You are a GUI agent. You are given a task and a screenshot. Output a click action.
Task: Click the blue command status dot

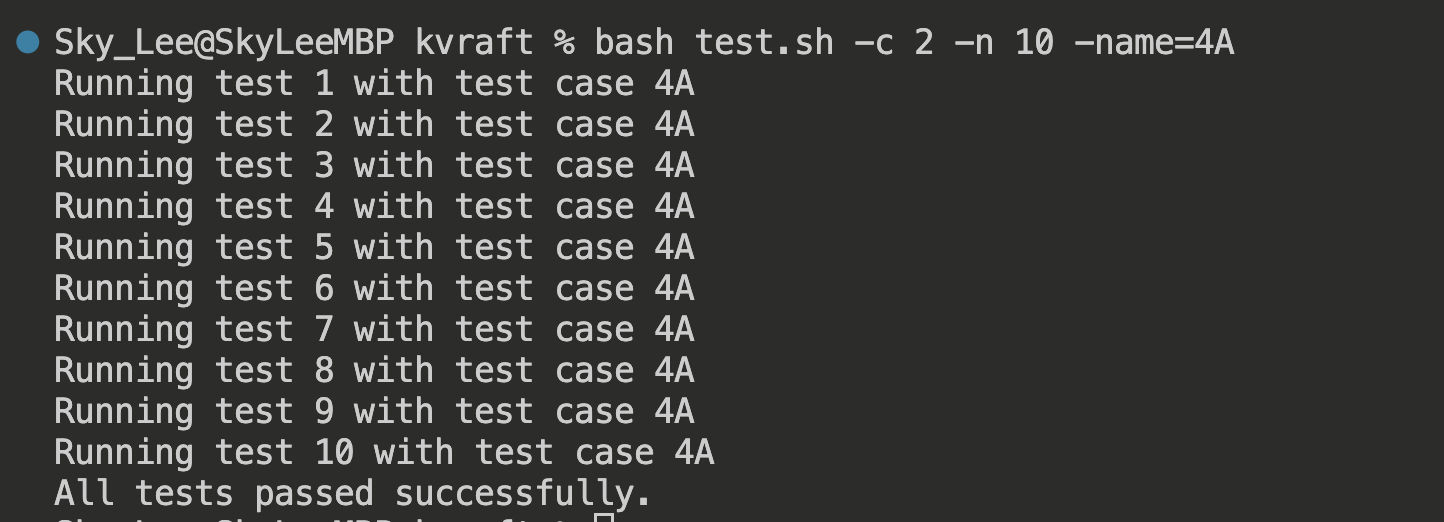pos(28,43)
